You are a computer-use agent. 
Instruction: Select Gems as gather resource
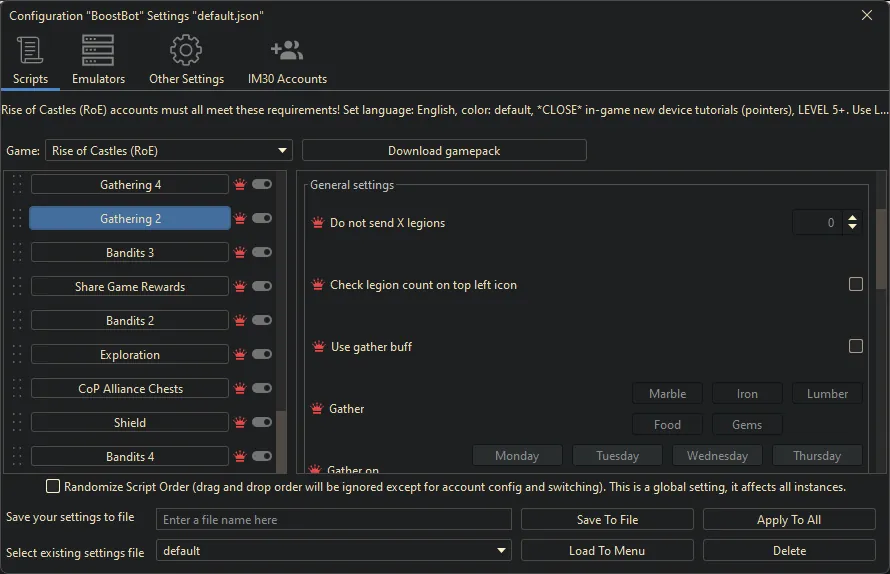pyautogui.click(x=747, y=425)
